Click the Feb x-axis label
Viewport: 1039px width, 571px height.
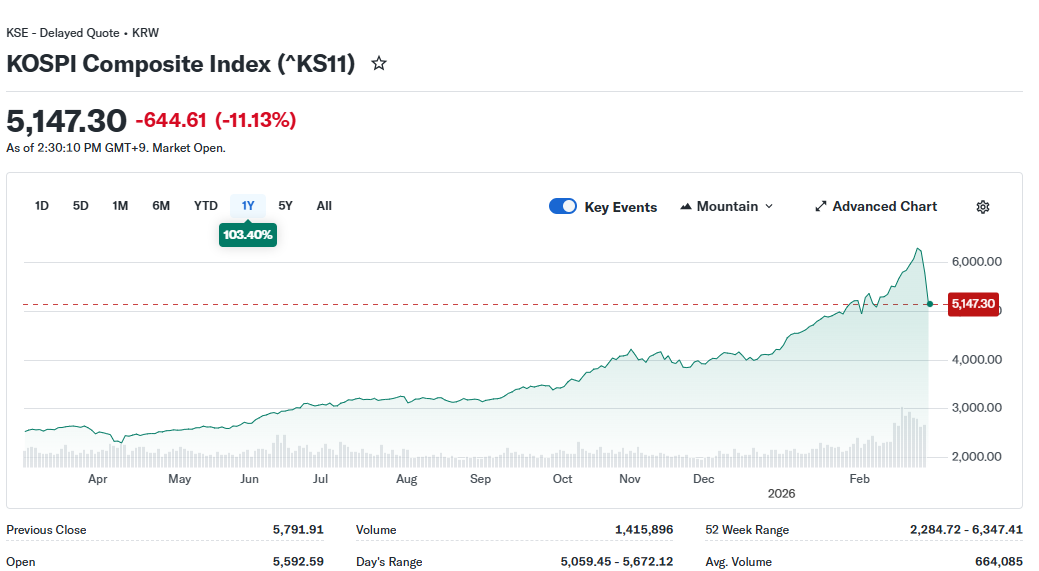[859, 479]
